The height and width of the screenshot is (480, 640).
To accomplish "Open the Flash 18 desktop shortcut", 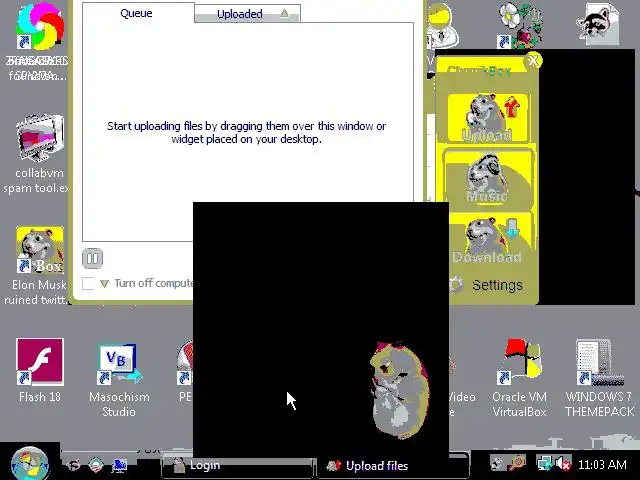I will tap(40, 370).
